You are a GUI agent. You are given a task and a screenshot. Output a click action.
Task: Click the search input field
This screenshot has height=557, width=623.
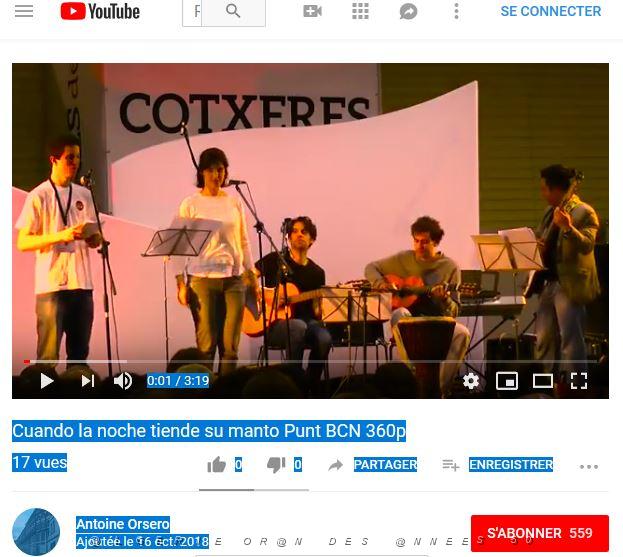pyautogui.click(x=192, y=12)
